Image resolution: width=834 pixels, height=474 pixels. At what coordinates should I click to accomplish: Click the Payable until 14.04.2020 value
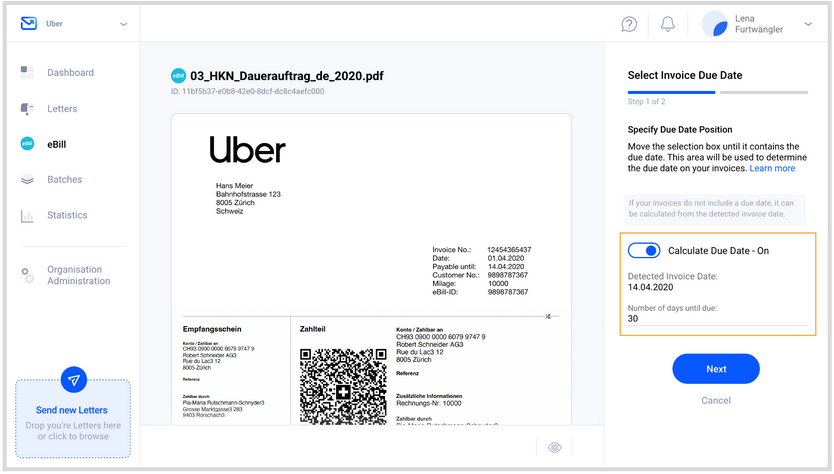(506, 267)
